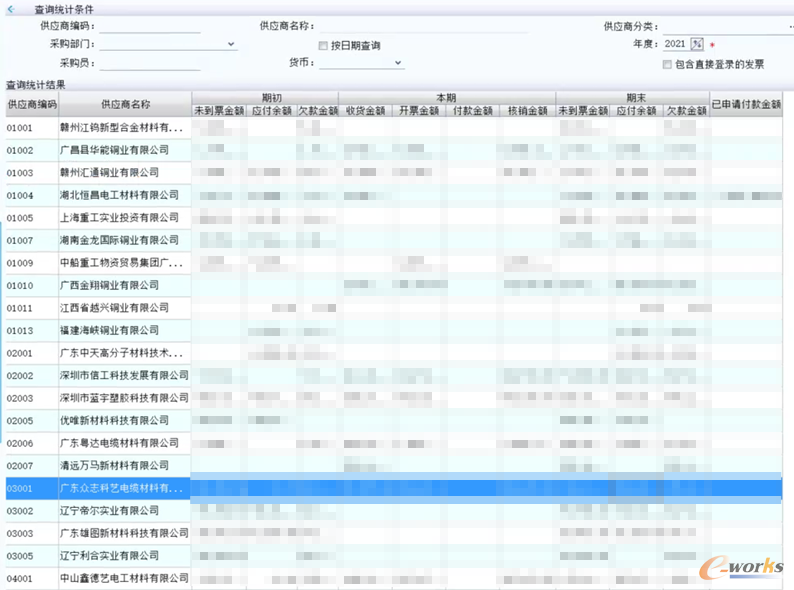Select row 福建海峡铜业有限公司

point(394,331)
